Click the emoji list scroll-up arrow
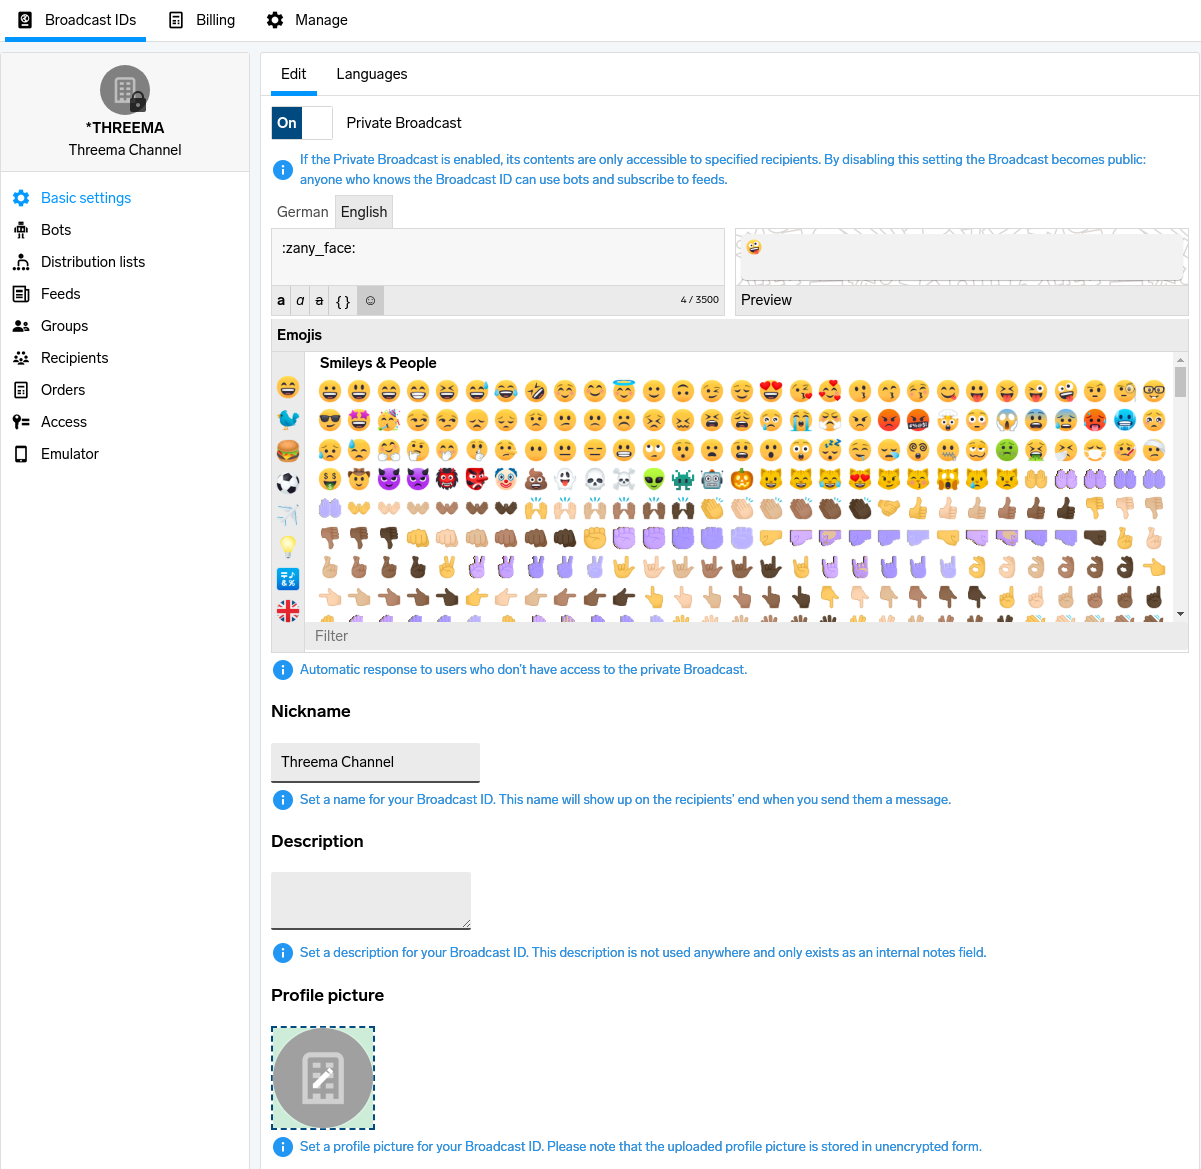Screen dimensions: 1201x1169 [1181, 360]
